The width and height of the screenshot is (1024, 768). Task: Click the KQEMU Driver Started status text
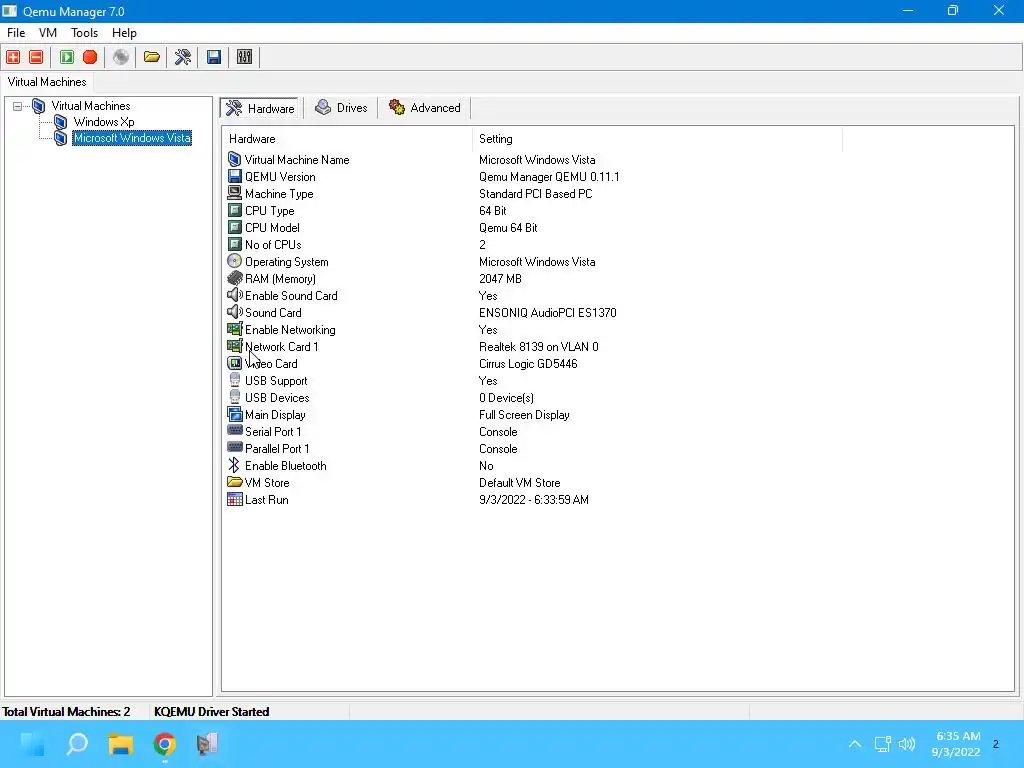[x=212, y=712]
